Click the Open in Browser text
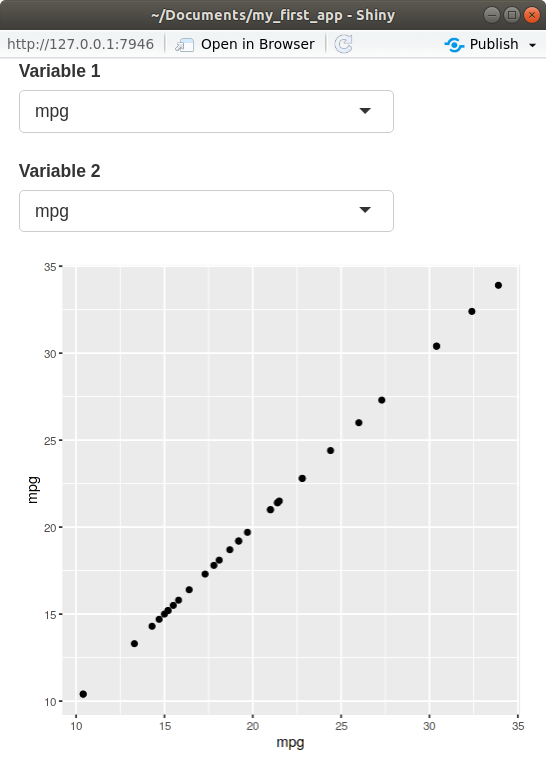The width and height of the screenshot is (546, 770). click(258, 44)
